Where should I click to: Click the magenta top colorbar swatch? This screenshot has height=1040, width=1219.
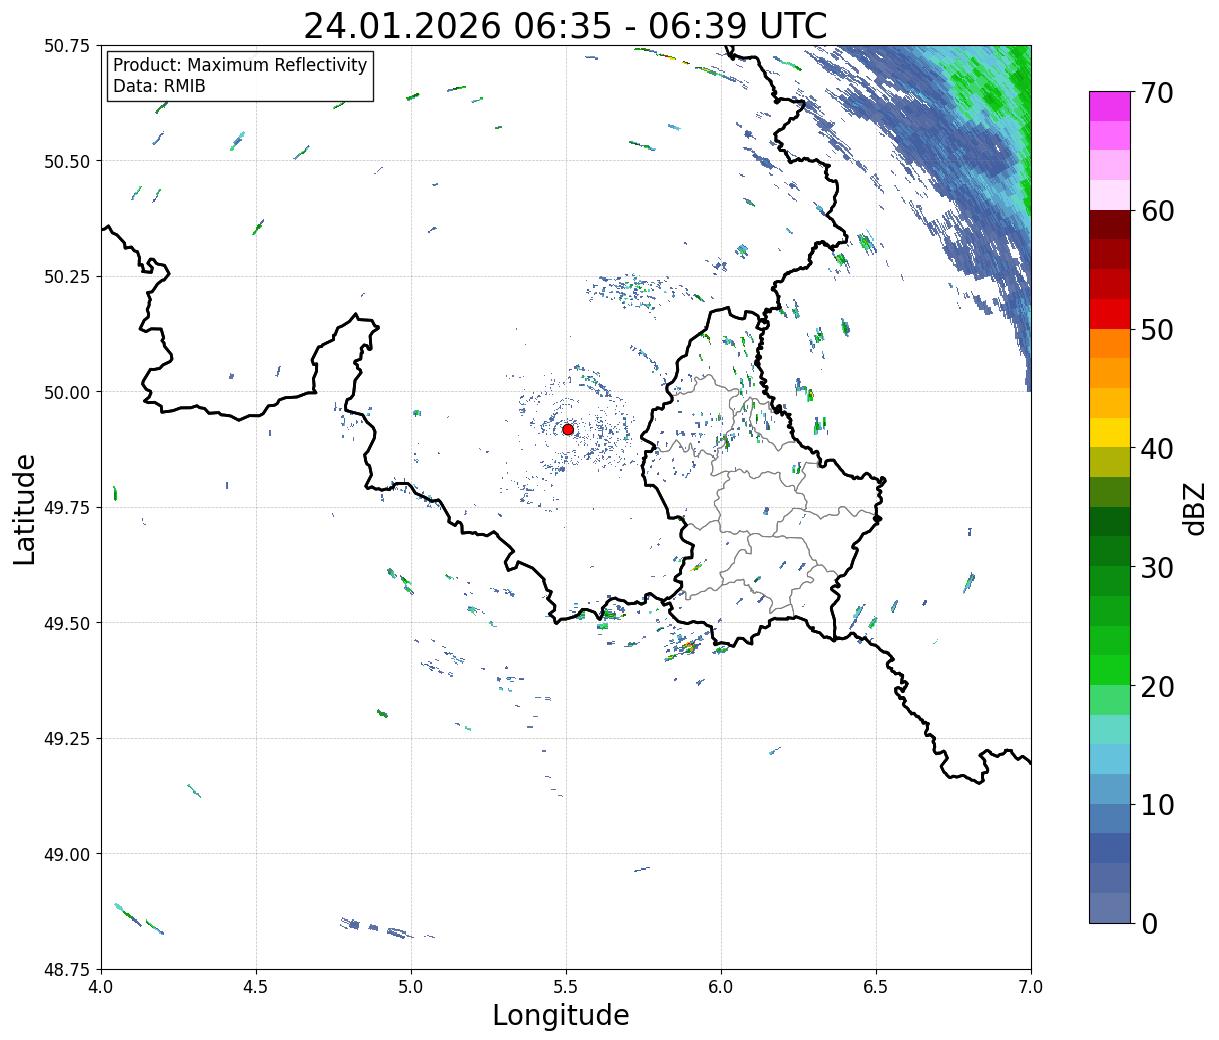1110,106
